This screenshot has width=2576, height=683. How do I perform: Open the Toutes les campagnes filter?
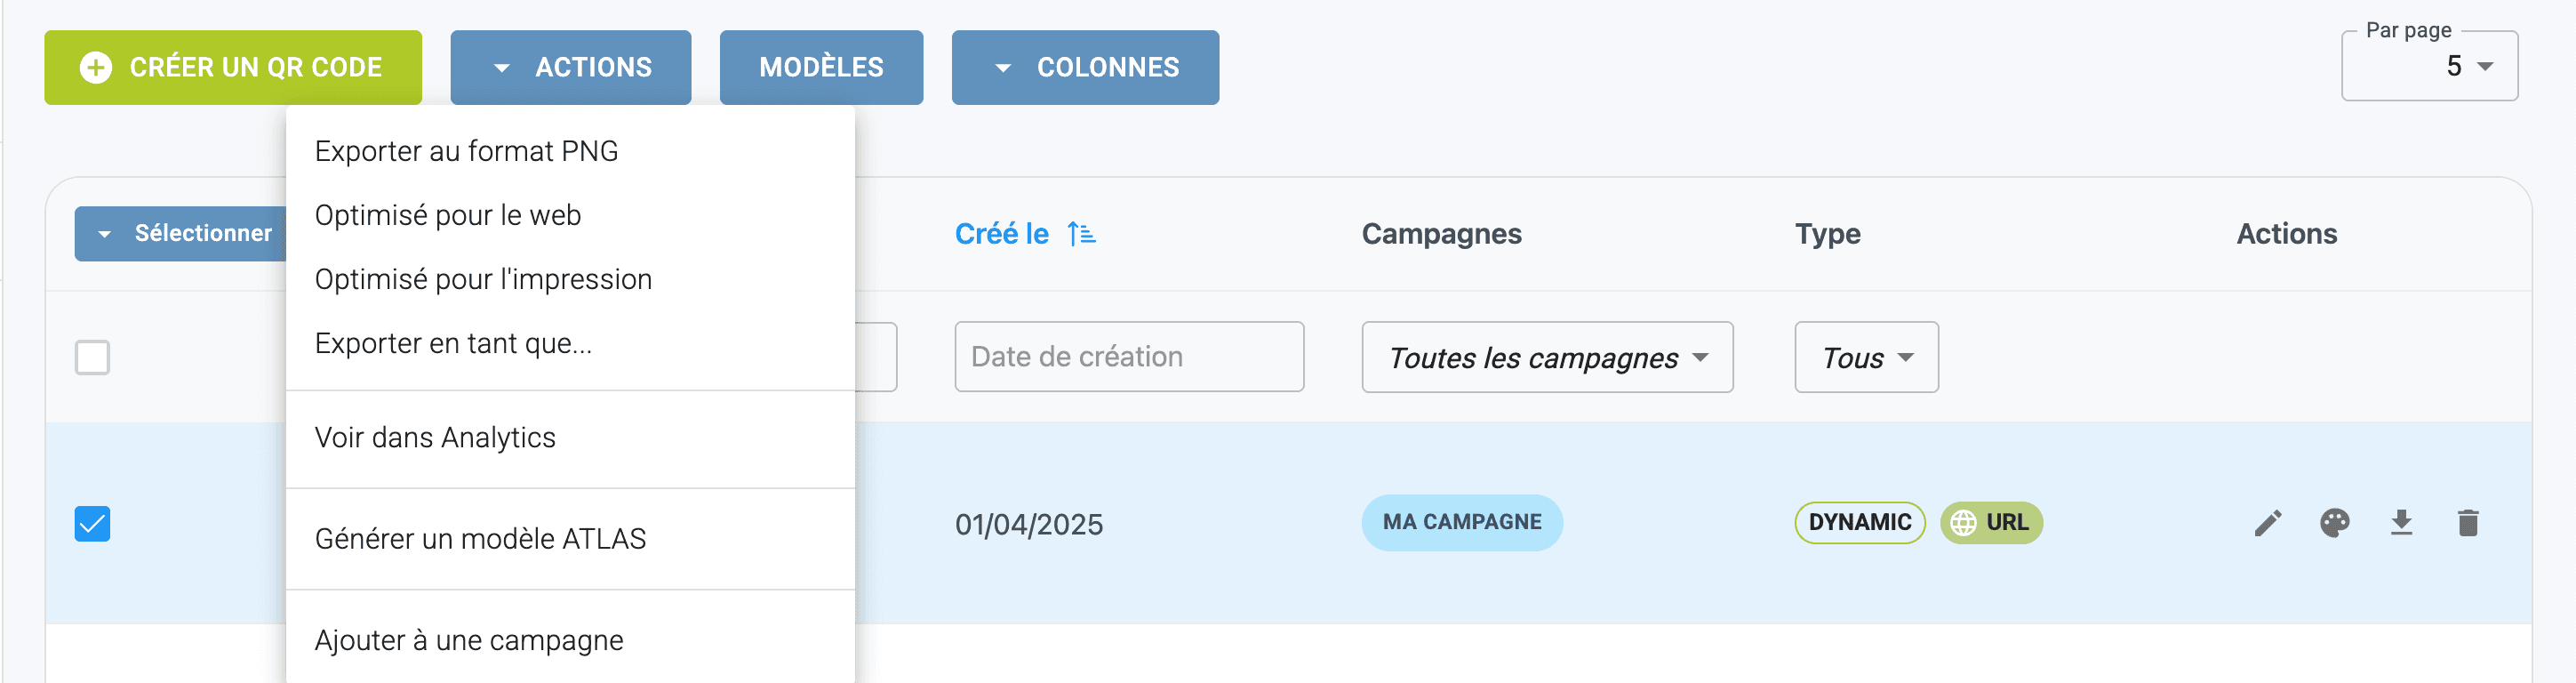1546,357
